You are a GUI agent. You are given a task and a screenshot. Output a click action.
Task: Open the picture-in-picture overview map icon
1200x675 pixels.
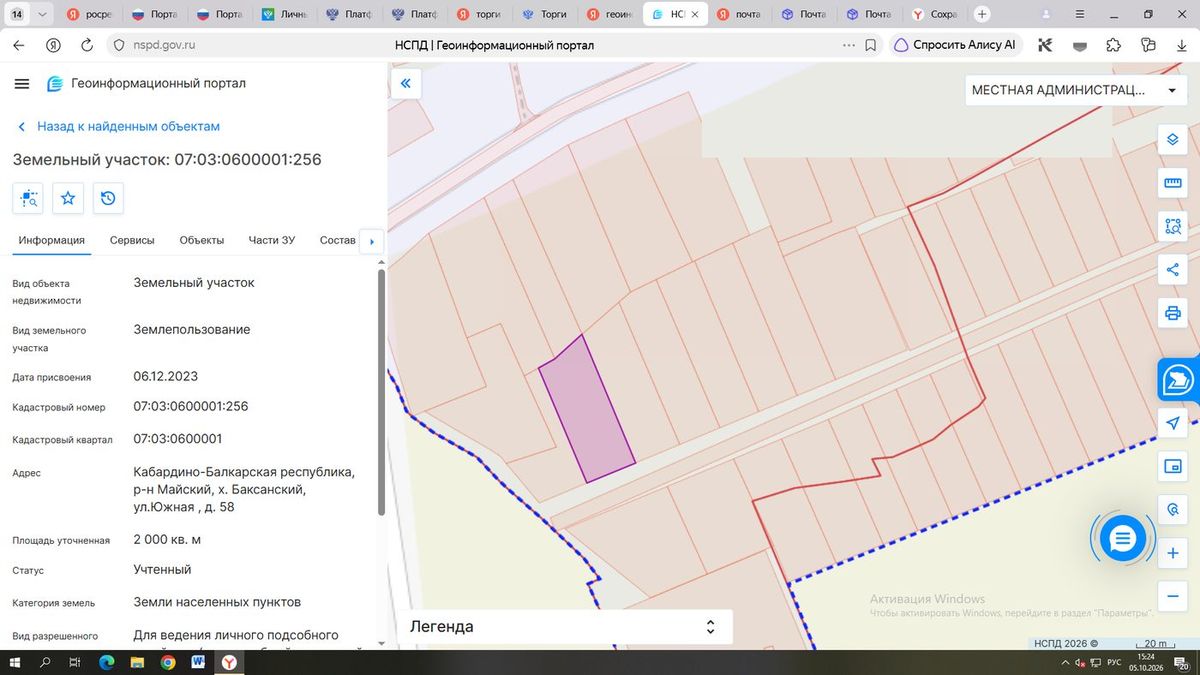click(1173, 466)
